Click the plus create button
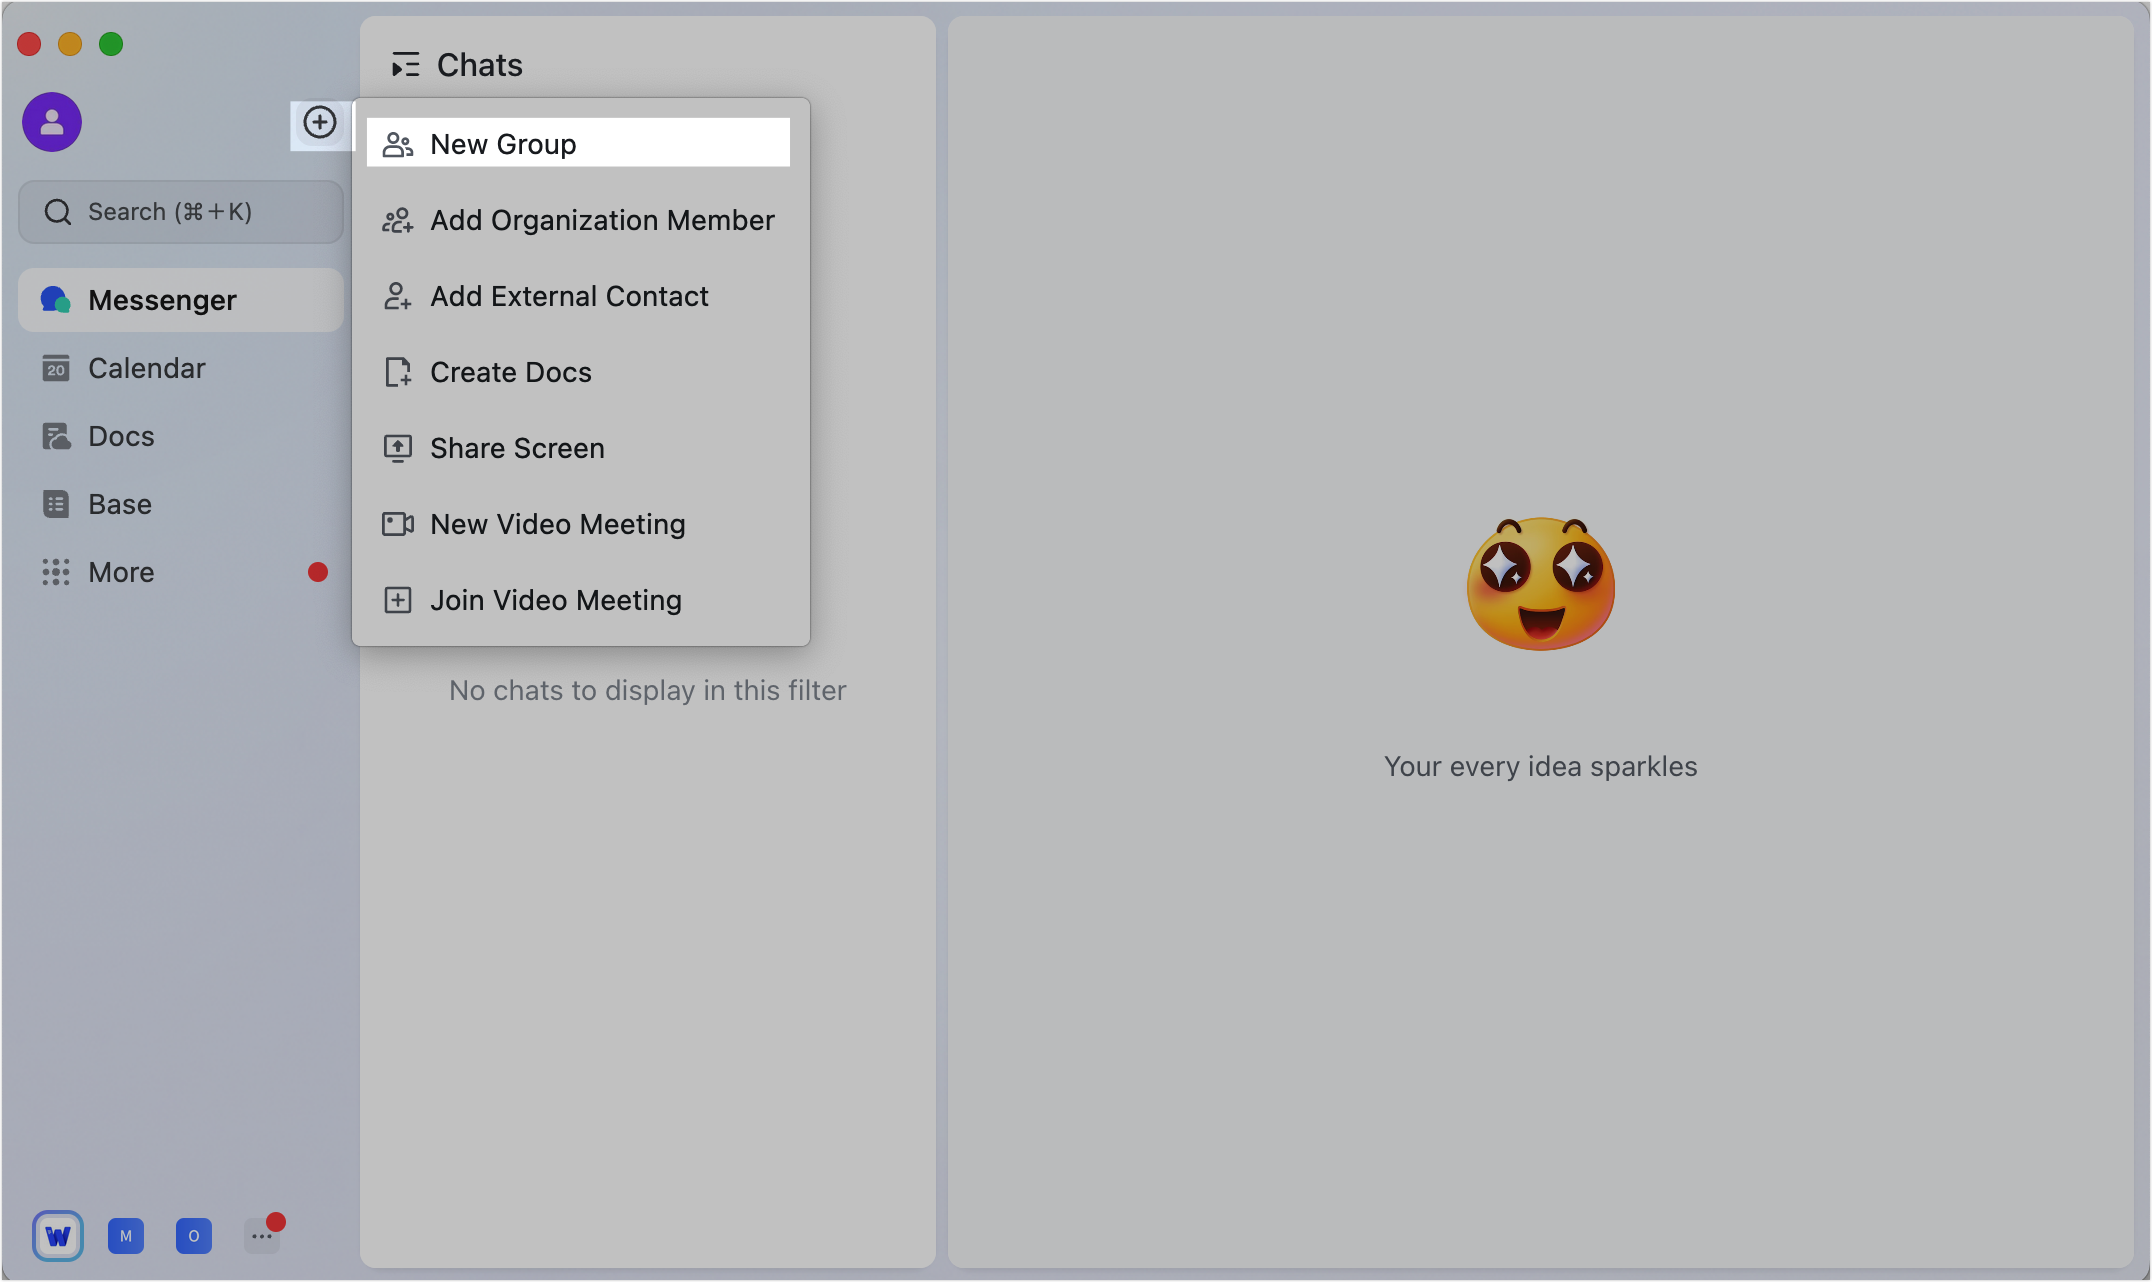Screen dimensions: 2152x1282 pyautogui.click(x=320, y=123)
